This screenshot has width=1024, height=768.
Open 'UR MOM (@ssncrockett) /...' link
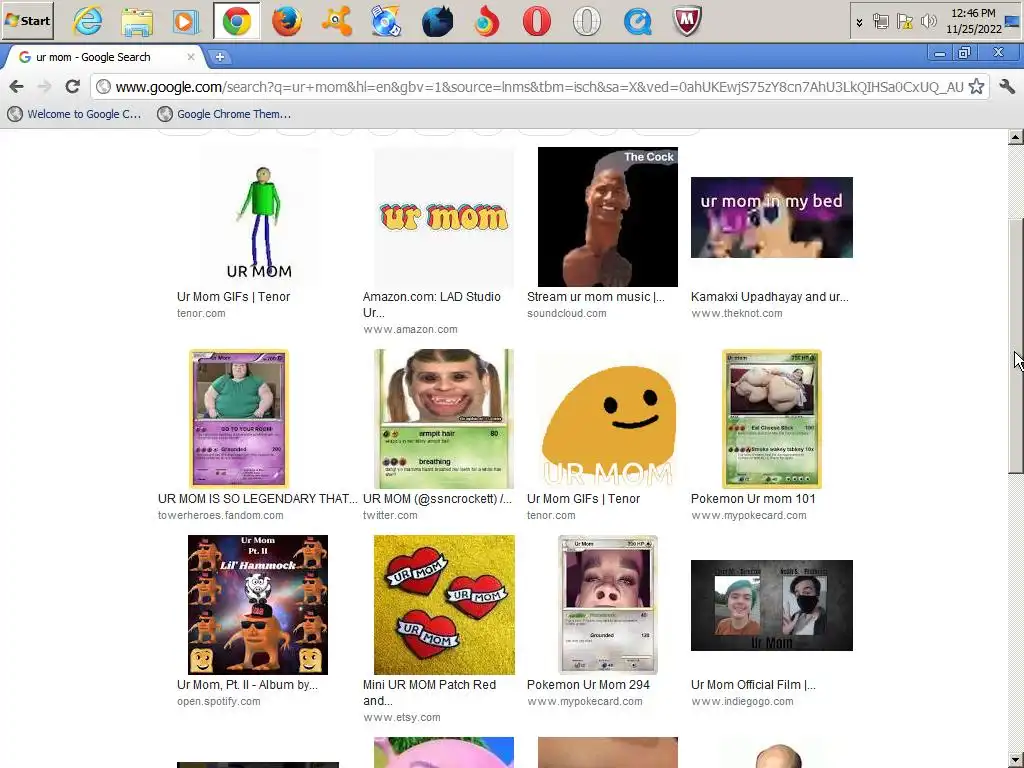click(x=437, y=498)
